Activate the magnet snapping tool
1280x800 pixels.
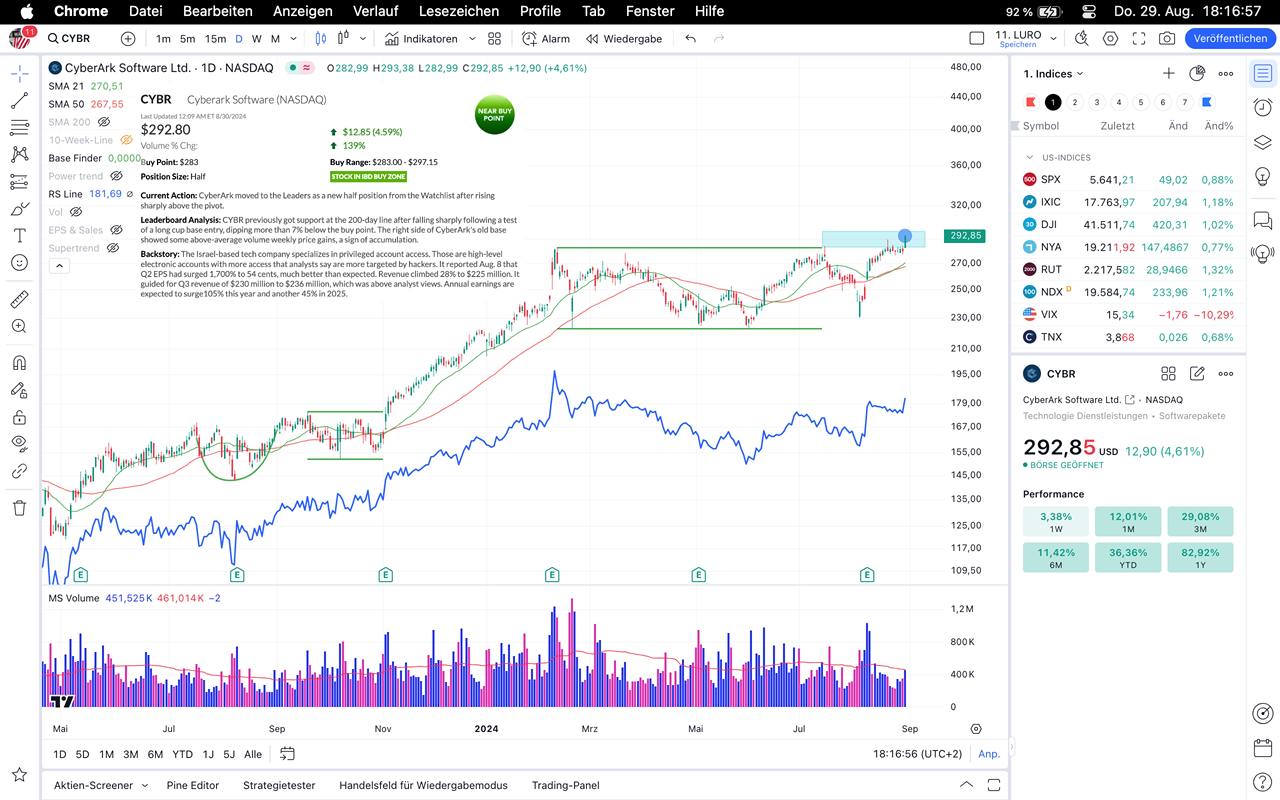click(19, 363)
